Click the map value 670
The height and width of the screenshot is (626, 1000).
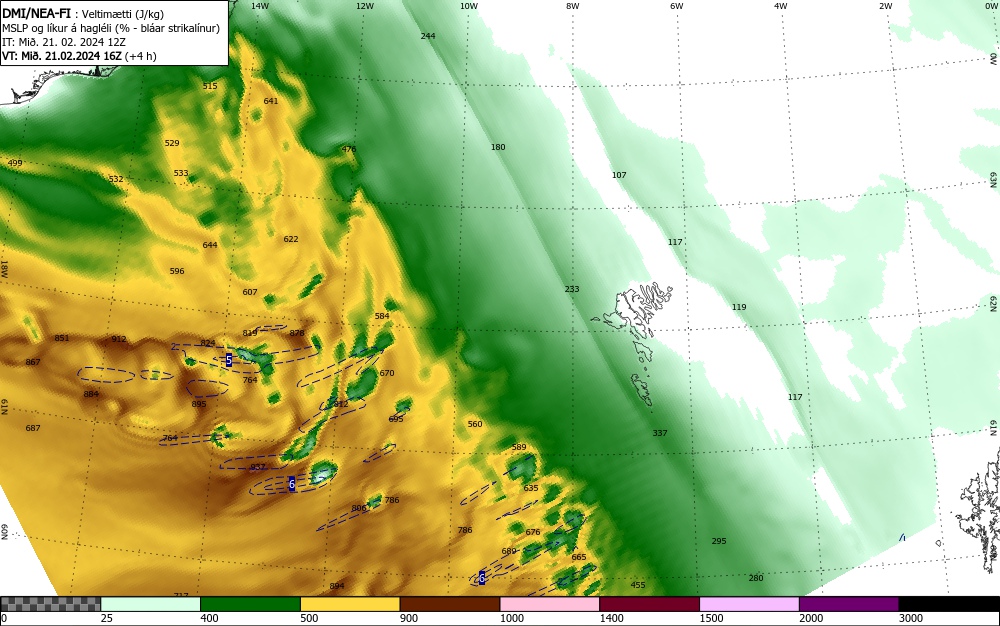point(387,373)
